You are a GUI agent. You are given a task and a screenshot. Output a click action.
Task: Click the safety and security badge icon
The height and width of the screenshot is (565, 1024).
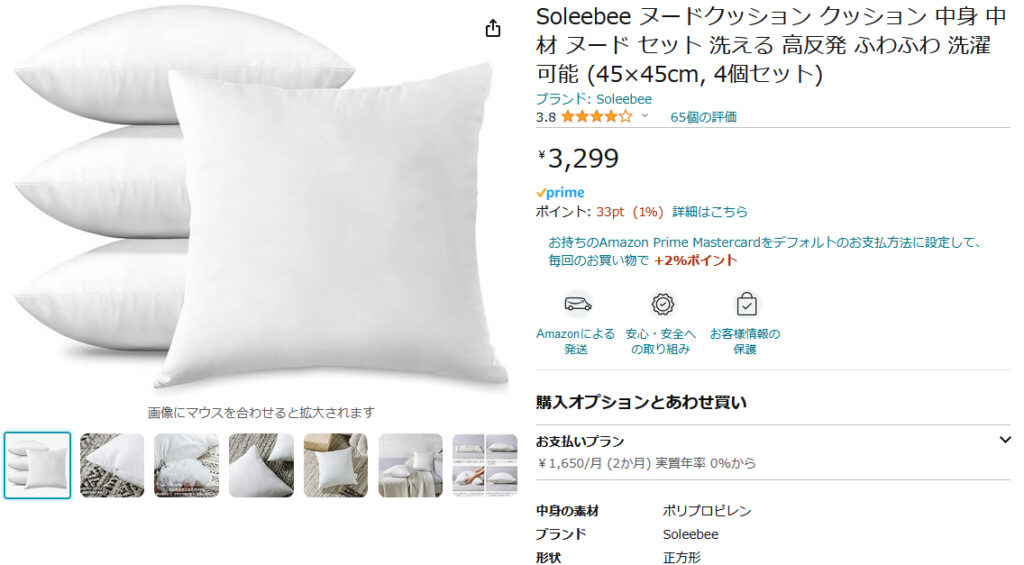(662, 304)
